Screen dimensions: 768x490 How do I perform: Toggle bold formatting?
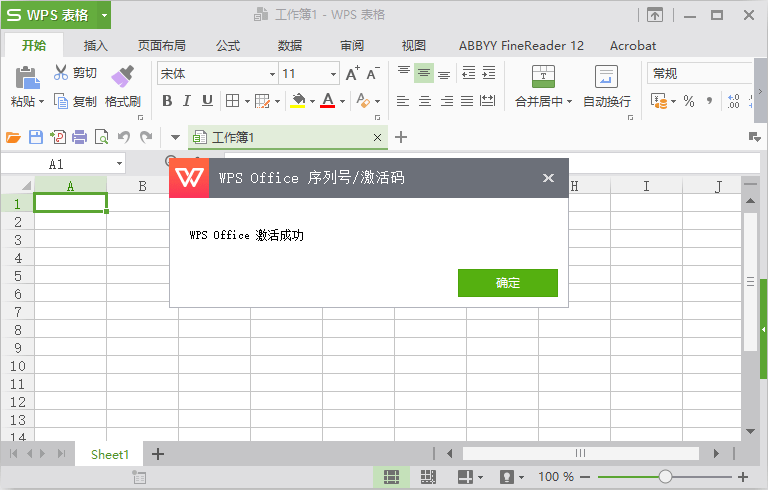pyautogui.click(x=167, y=101)
